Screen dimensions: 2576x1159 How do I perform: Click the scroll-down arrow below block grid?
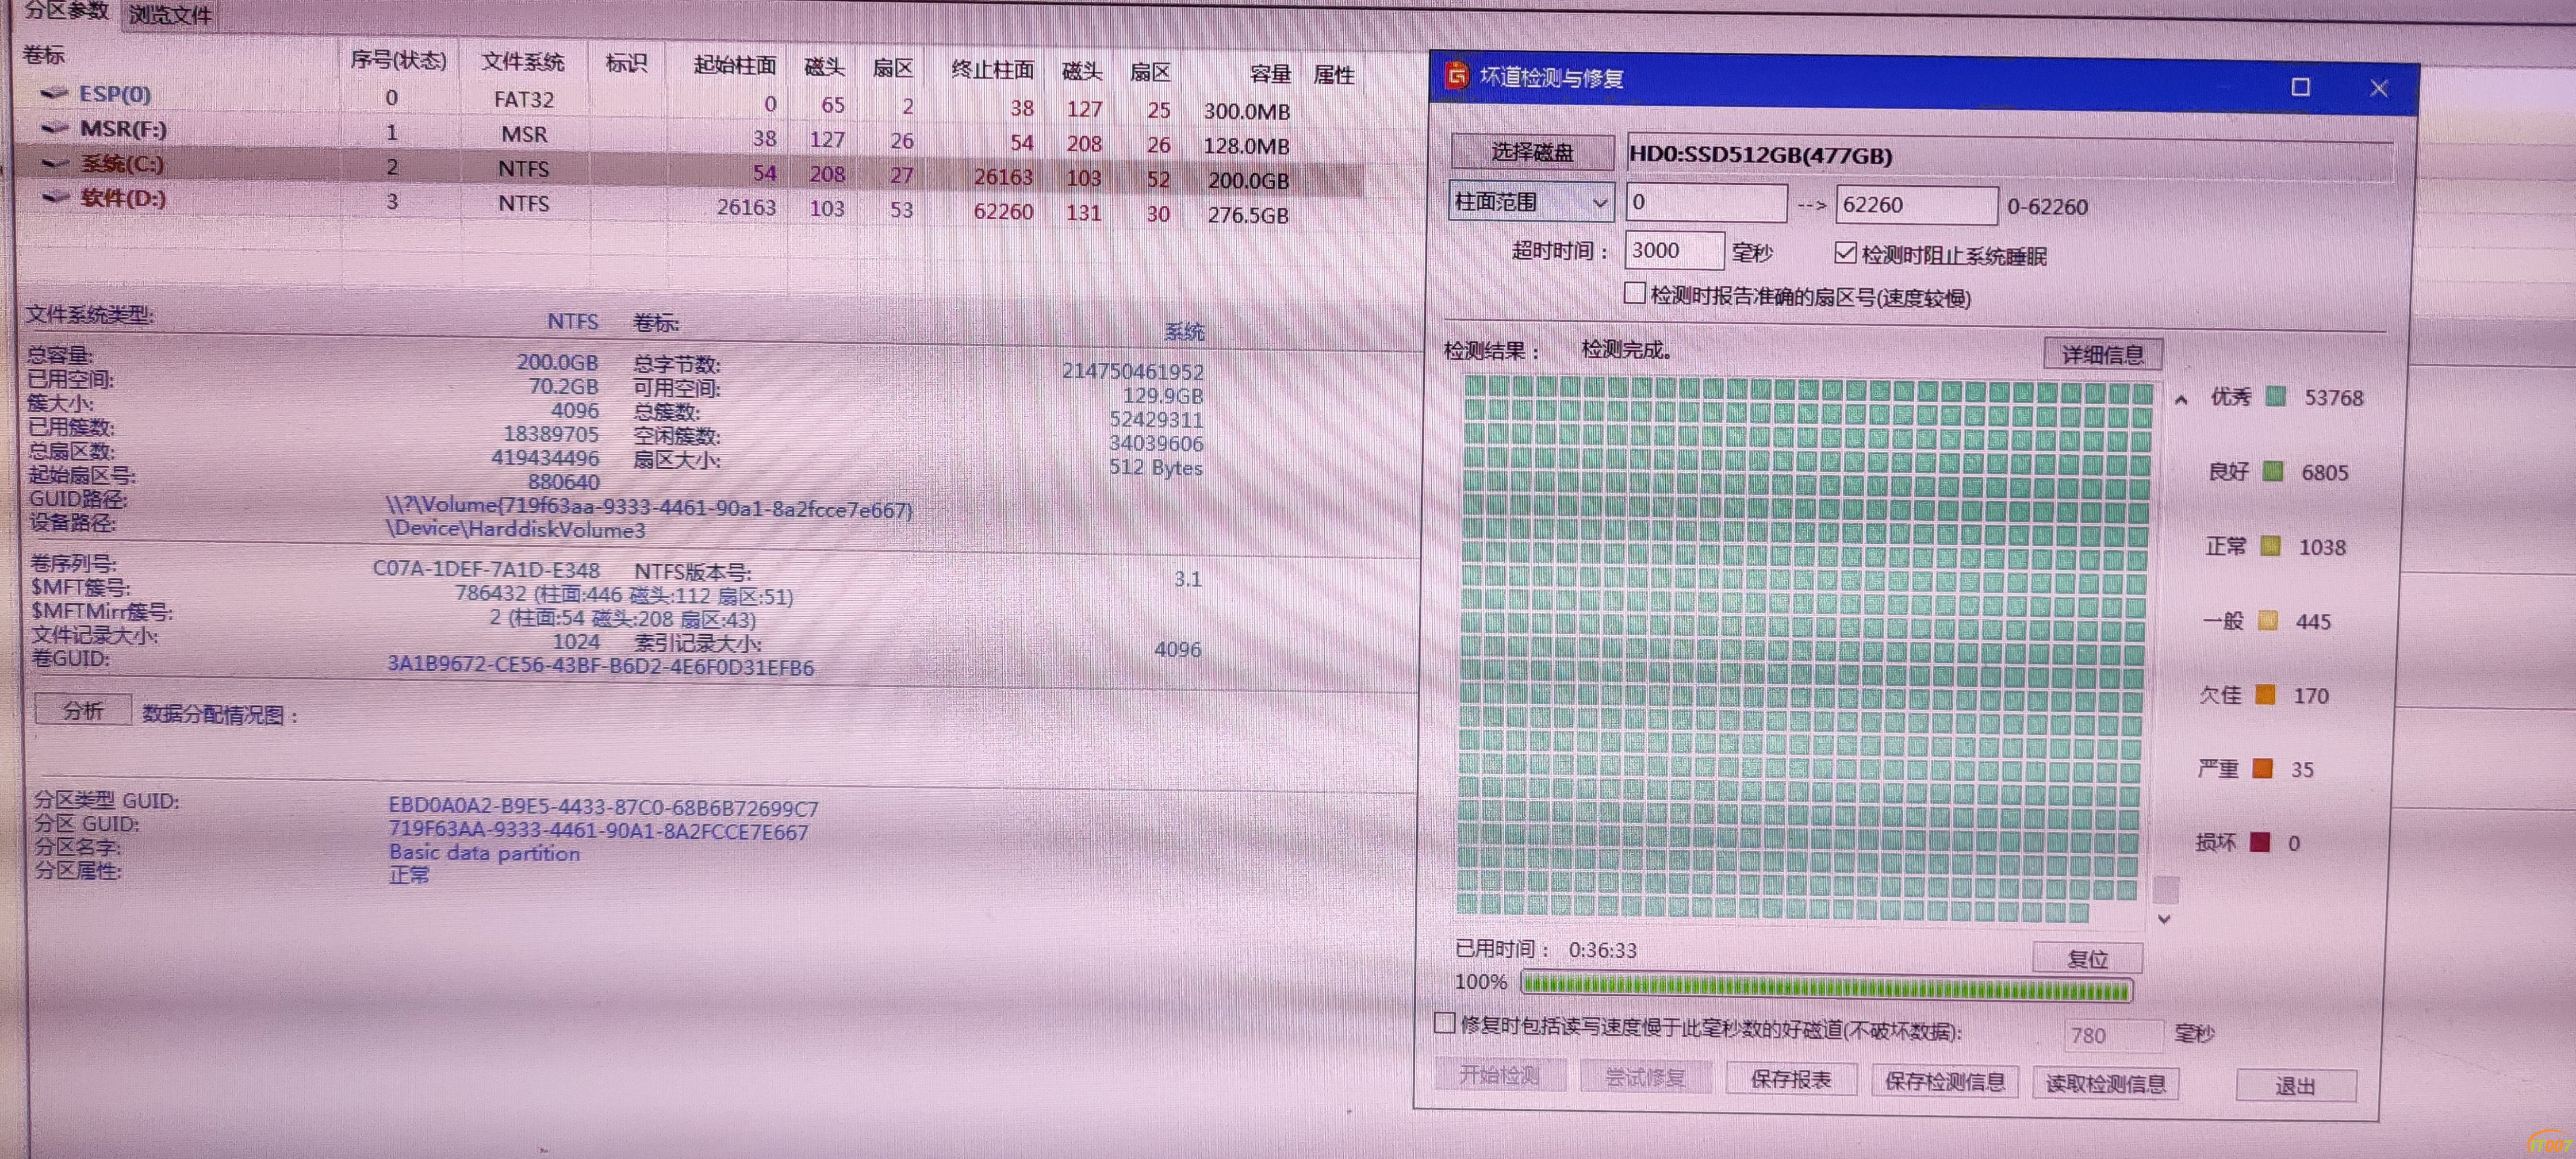2164,919
